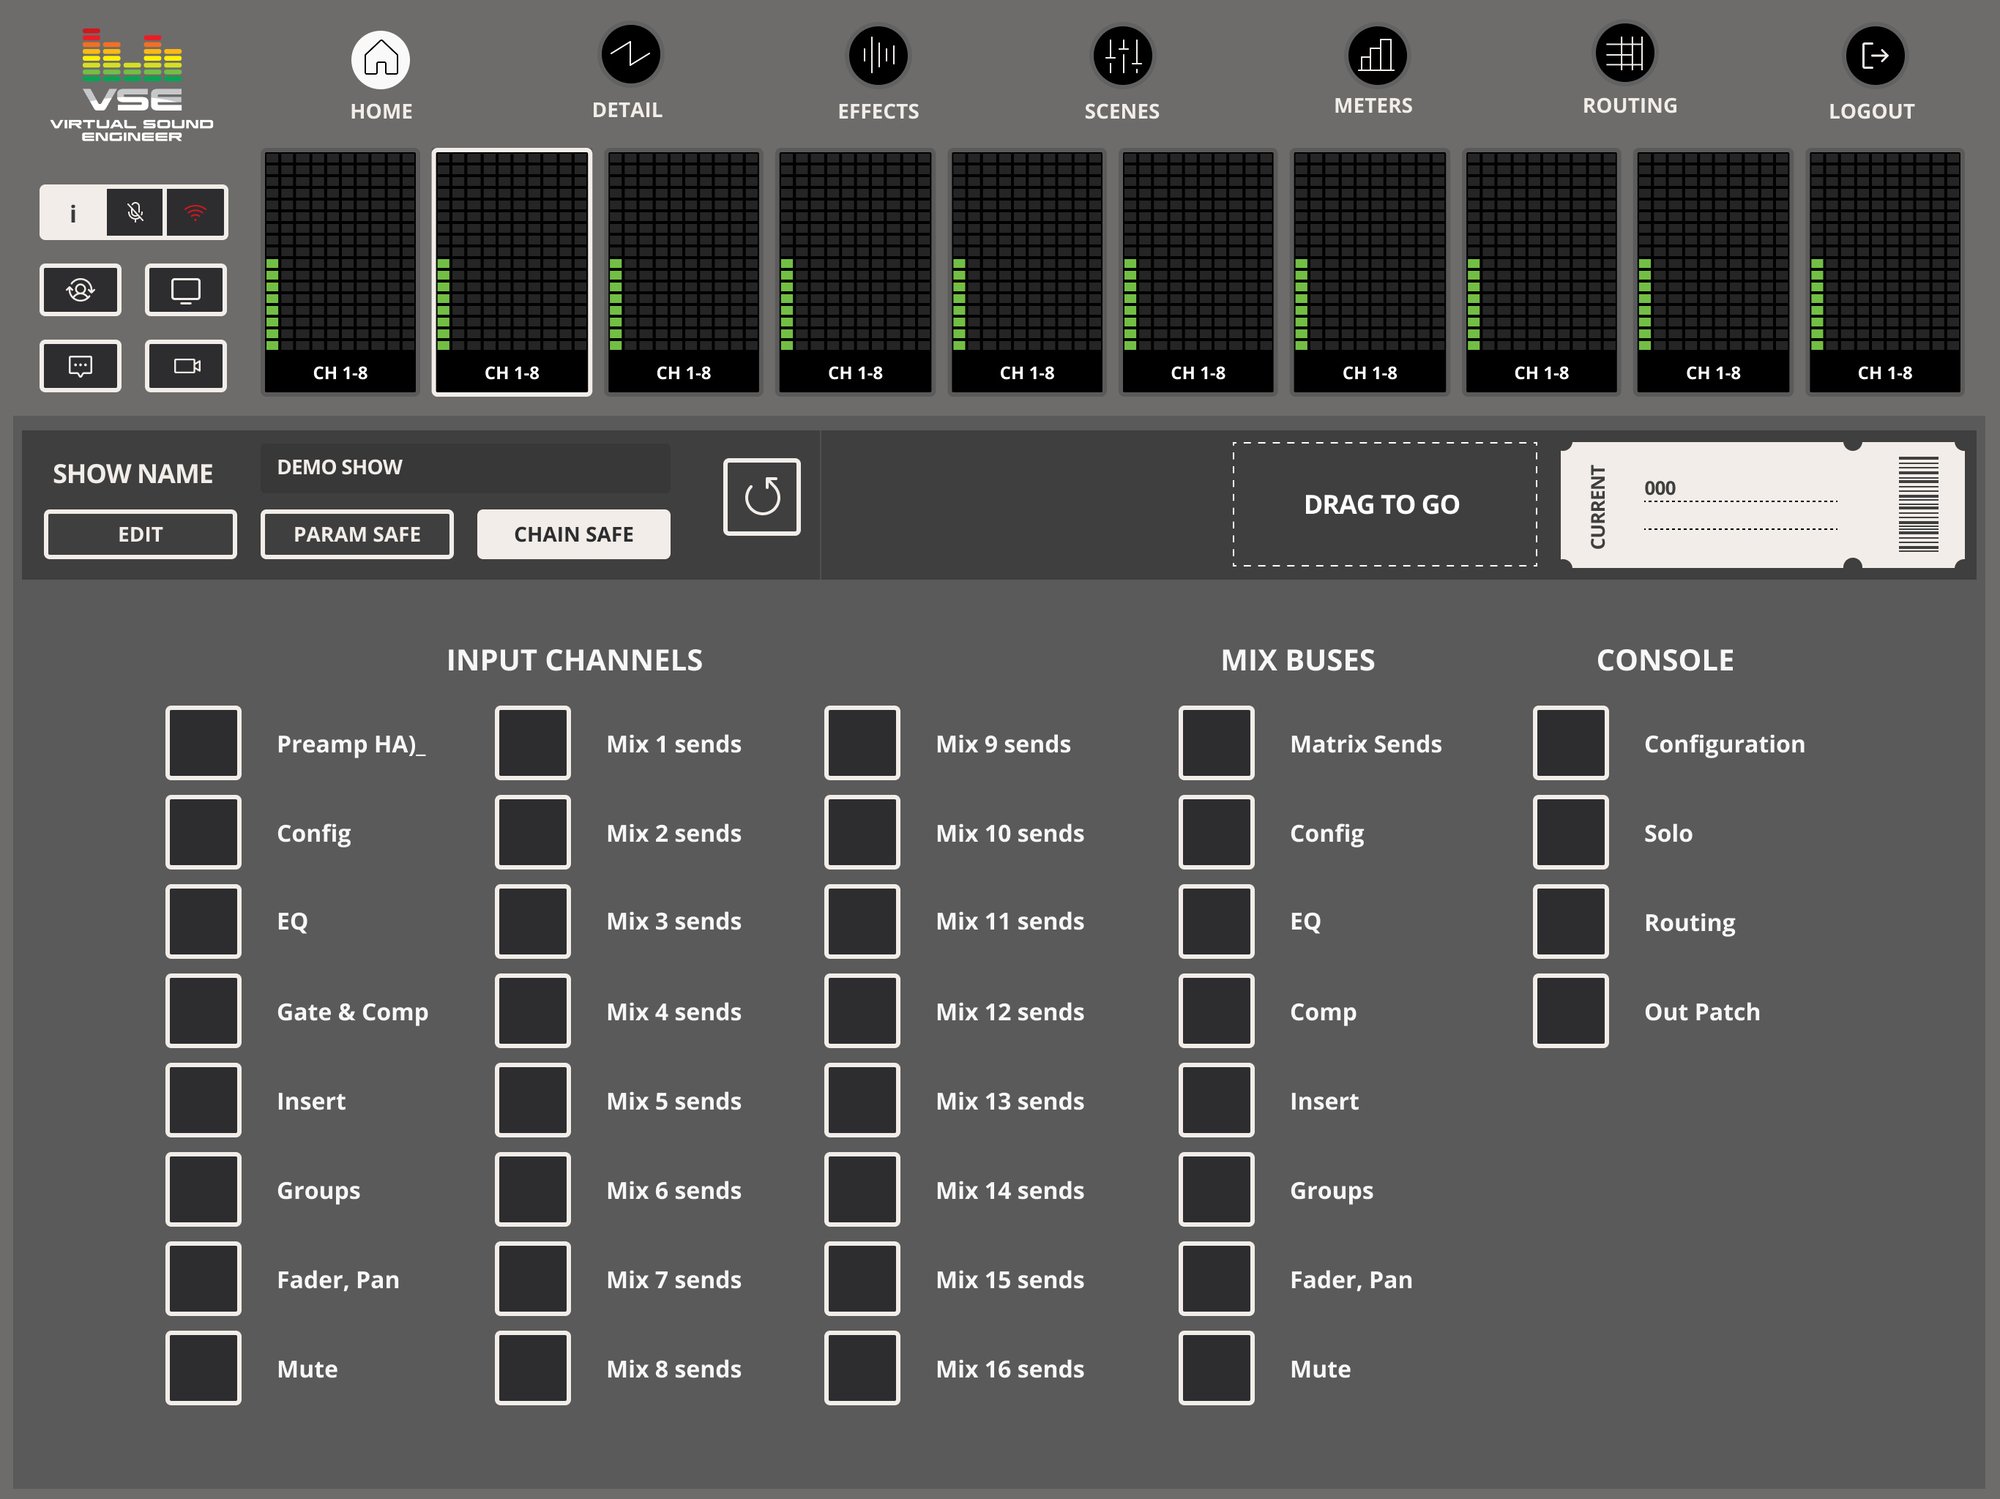Viewport: 2000px width, 1499px height.
Task: Click the video camera icon button
Action: (x=186, y=366)
